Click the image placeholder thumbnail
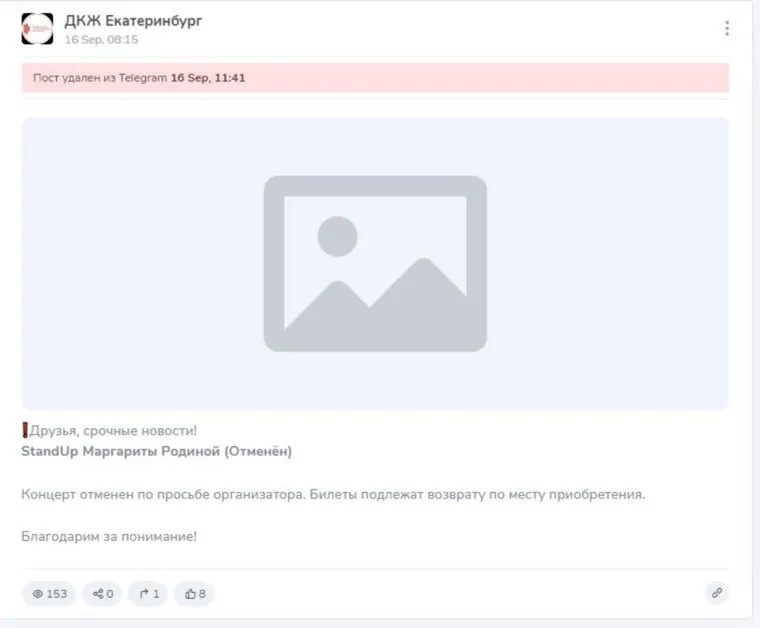760x628 pixels. pyautogui.click(x=375, y=264)
